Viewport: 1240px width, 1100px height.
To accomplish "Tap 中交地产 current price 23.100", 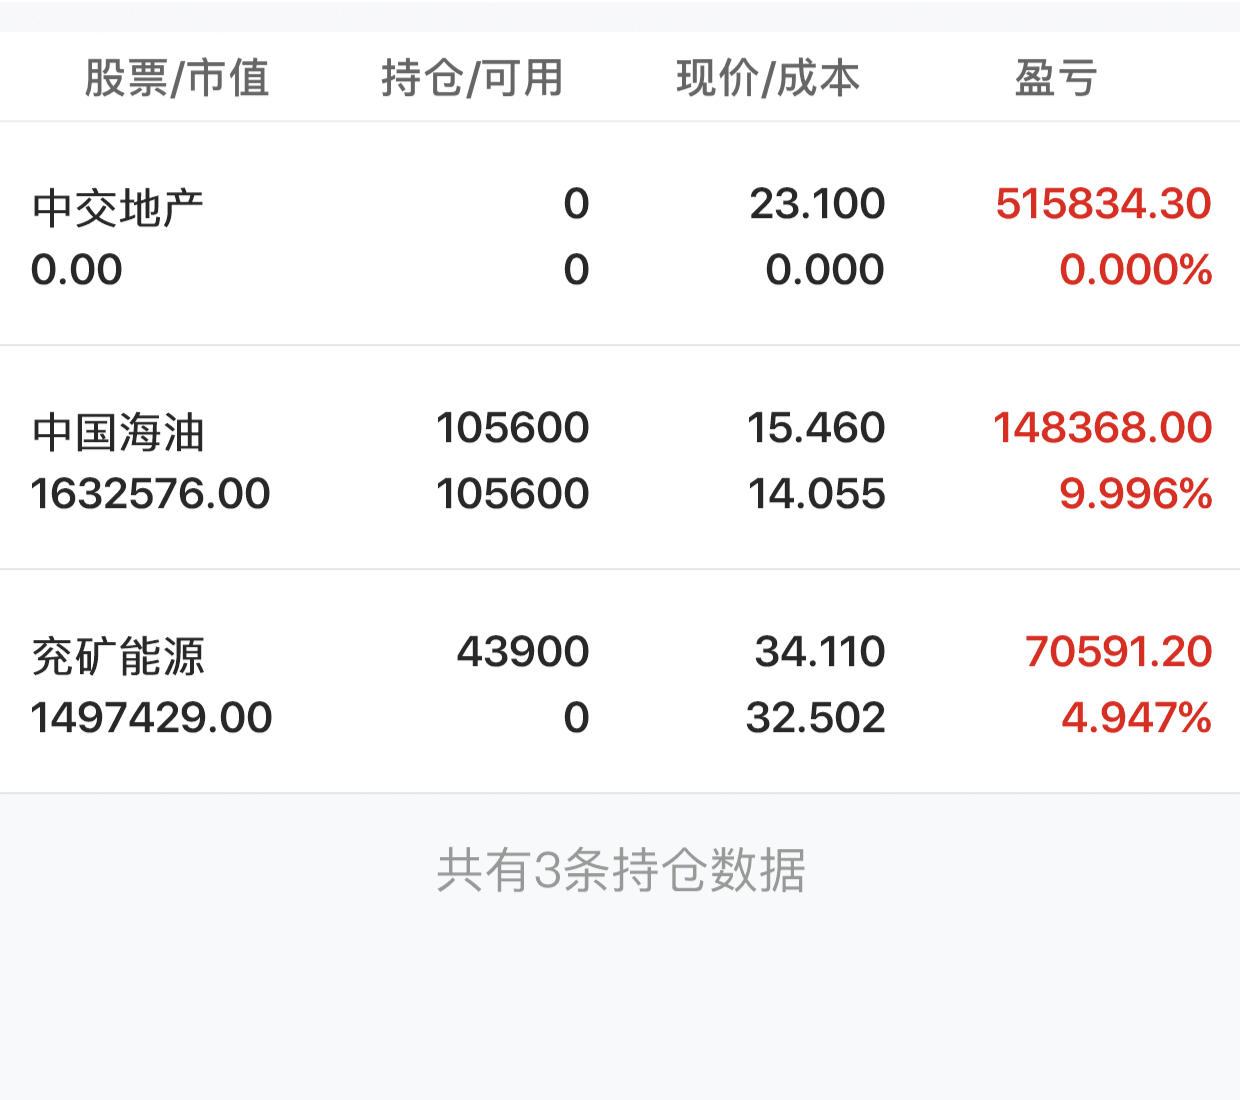I will (817, 204).
